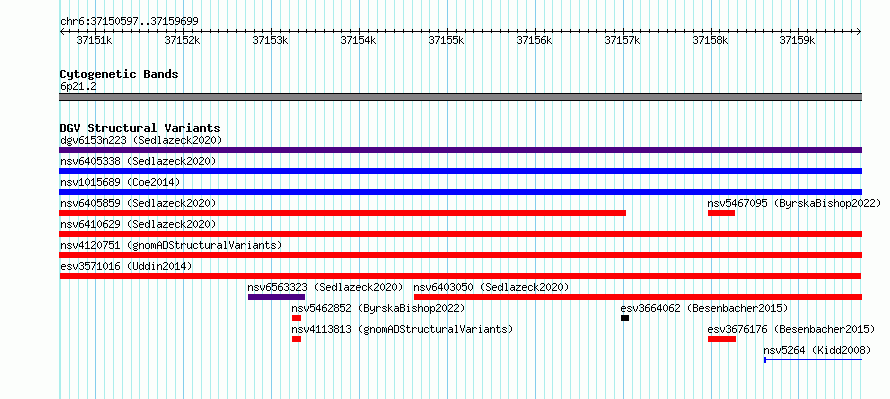Click the red nsv6410629 variant bar
The height and width of the screenshot is (399, 890).
[x=460, y=234]
